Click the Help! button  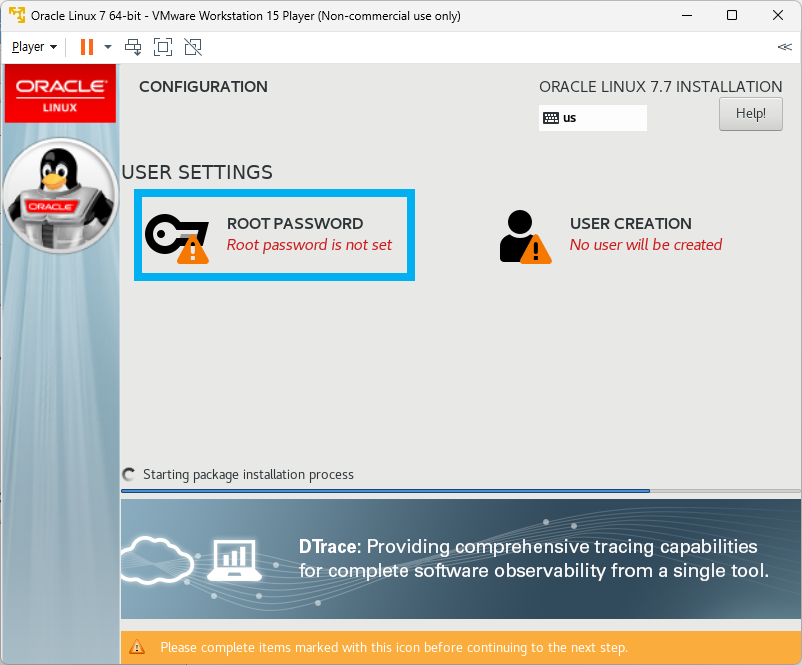750,114
